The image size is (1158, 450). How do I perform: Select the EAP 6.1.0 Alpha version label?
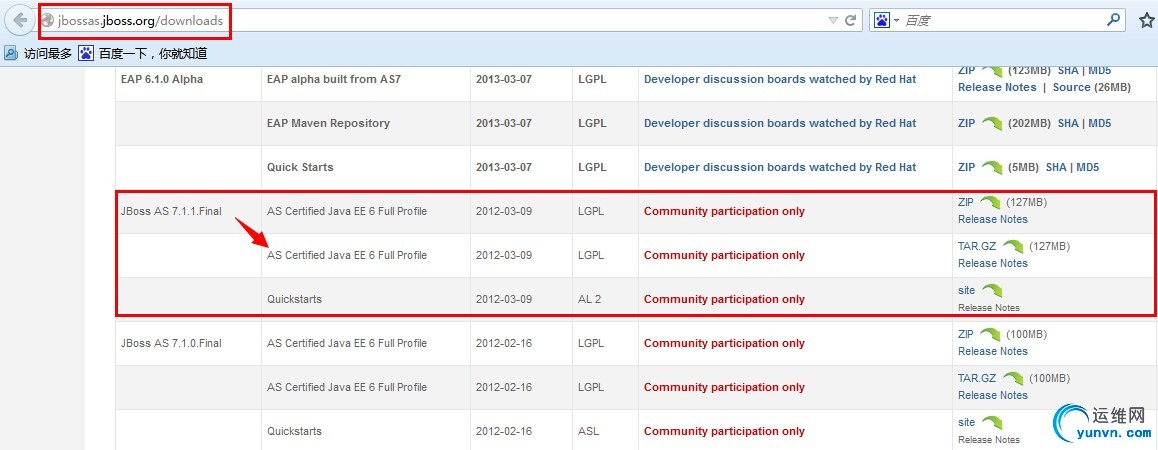tap(162, 79)
